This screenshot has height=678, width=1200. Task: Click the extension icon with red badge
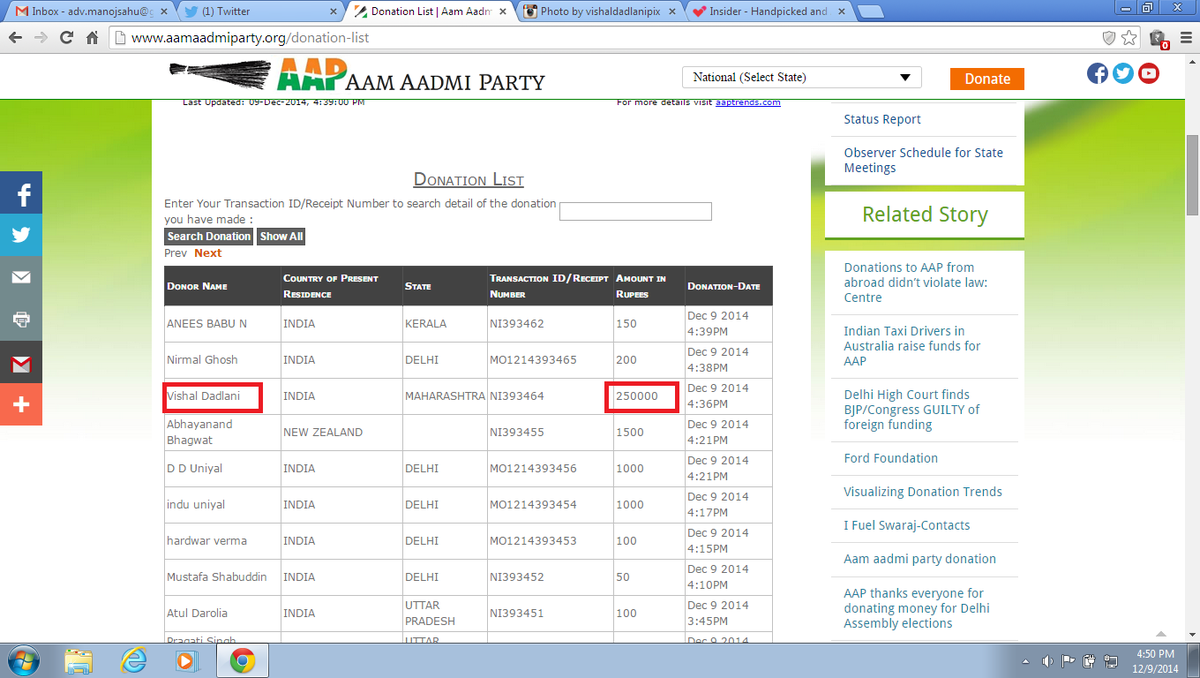pyautogui.click(x=1158, y=39)
